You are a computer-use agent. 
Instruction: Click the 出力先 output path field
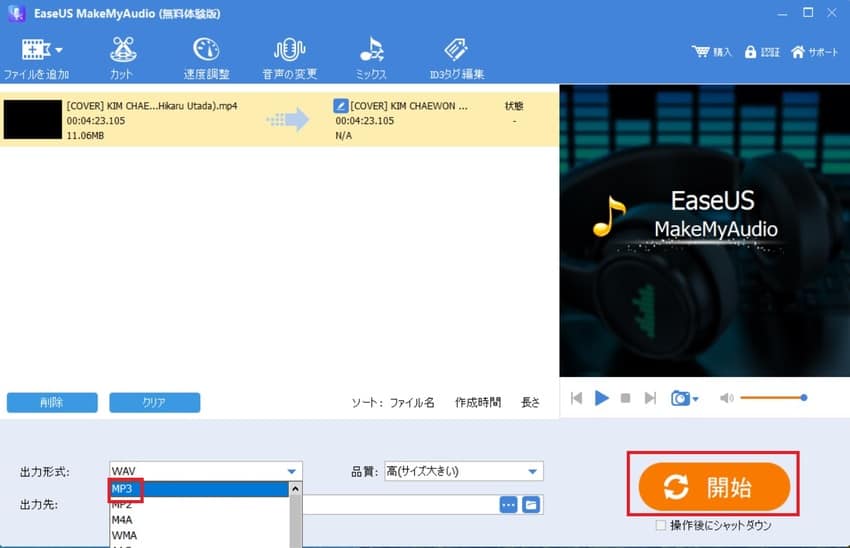pyautogui.click(x=400, y=505)
